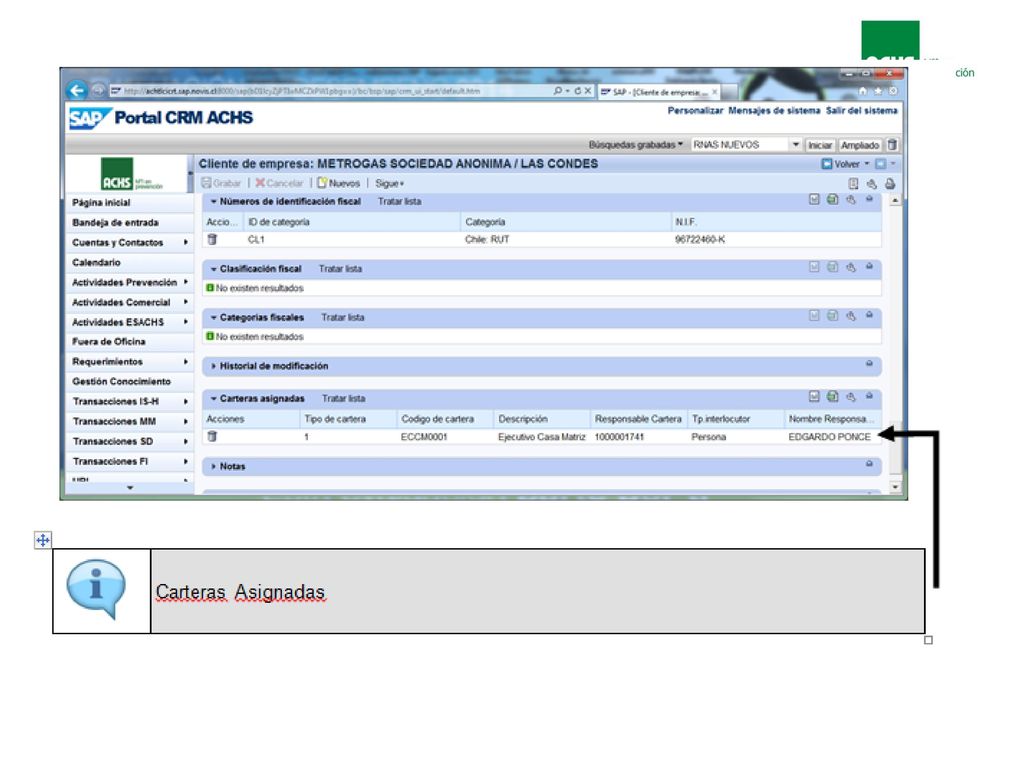Image resolution: width=1024 pixels, height=768 pixels.
Task: Collapse the Clasificación fiscal section
Action: (x=214, y=269)
